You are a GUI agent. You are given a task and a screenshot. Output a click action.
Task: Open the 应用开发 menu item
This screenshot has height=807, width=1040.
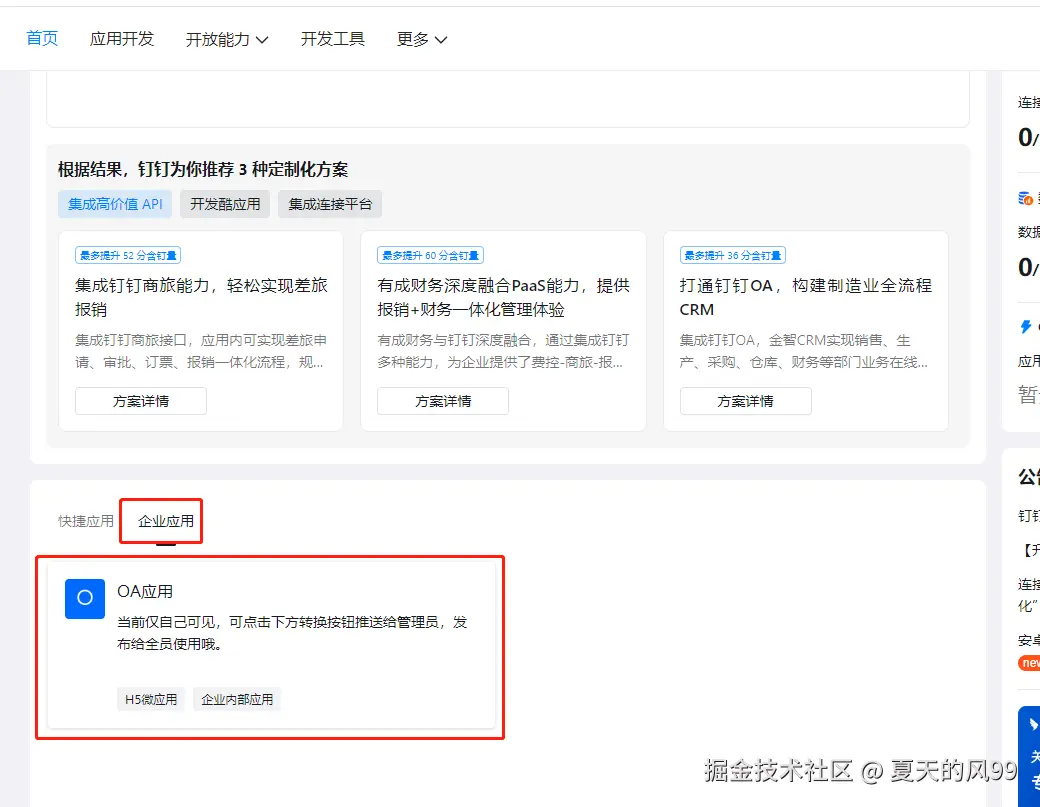121,38
